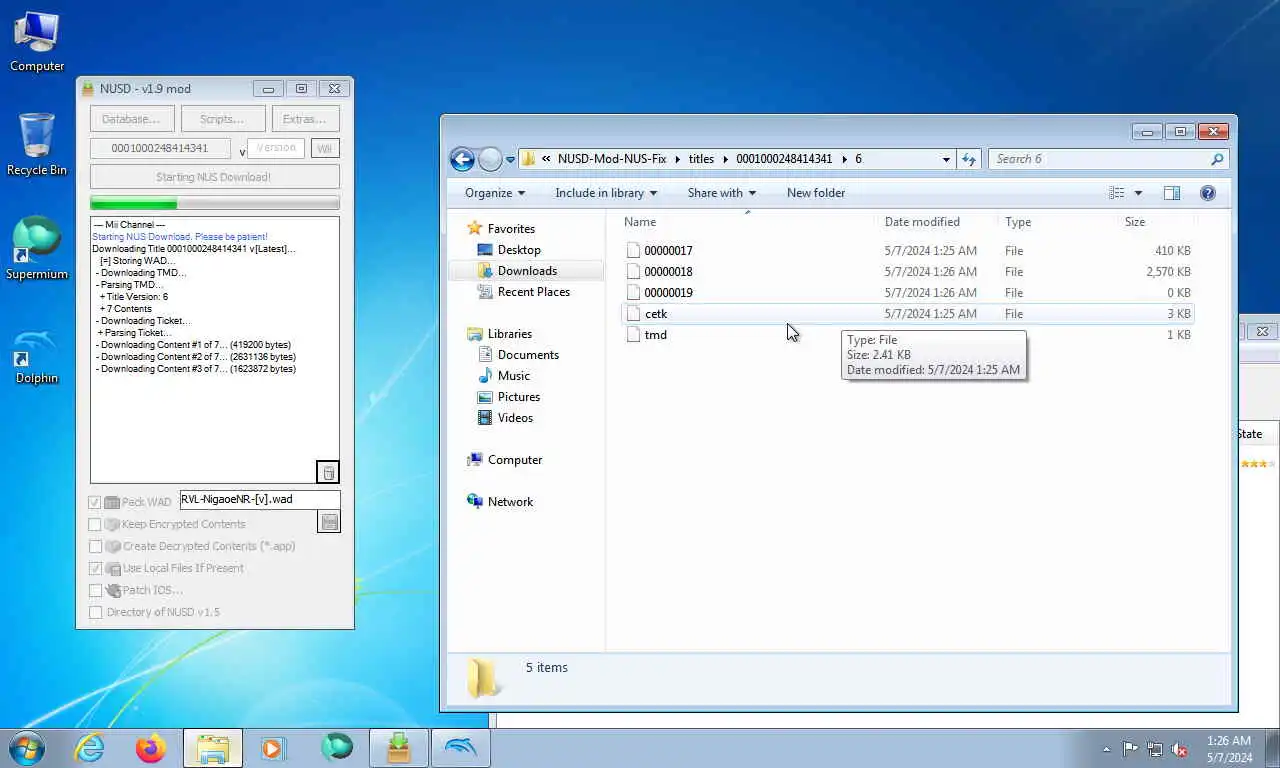The image size is (1280, 768).
Task: Open the Include in library dropdown
Action: (606, 193)
